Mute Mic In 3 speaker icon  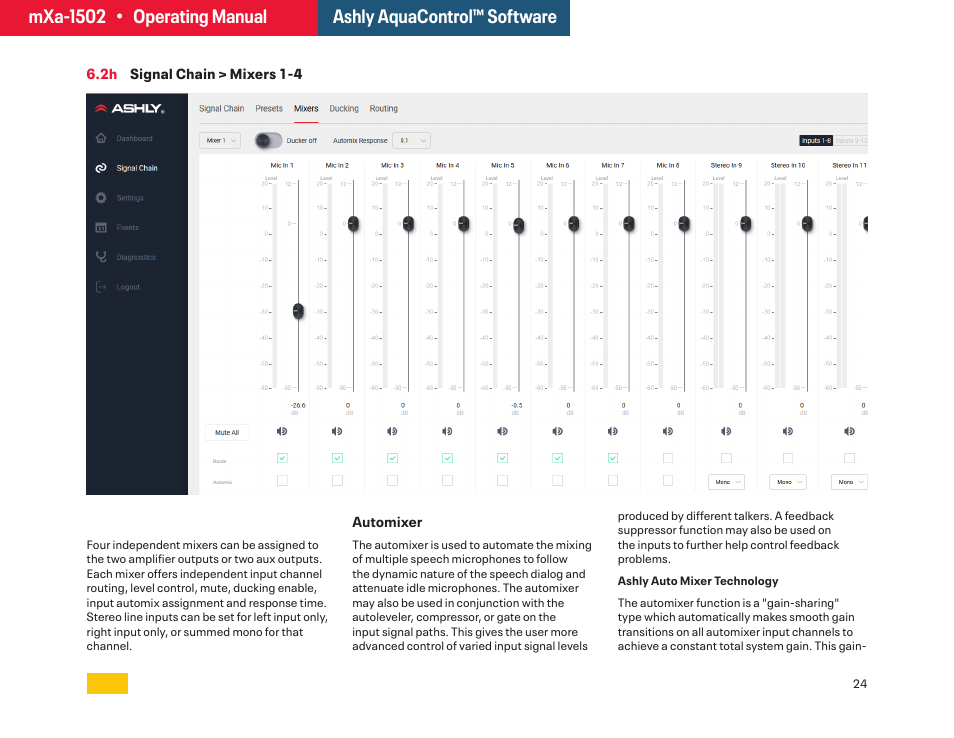pyautogui.click(x=392, y=431)
